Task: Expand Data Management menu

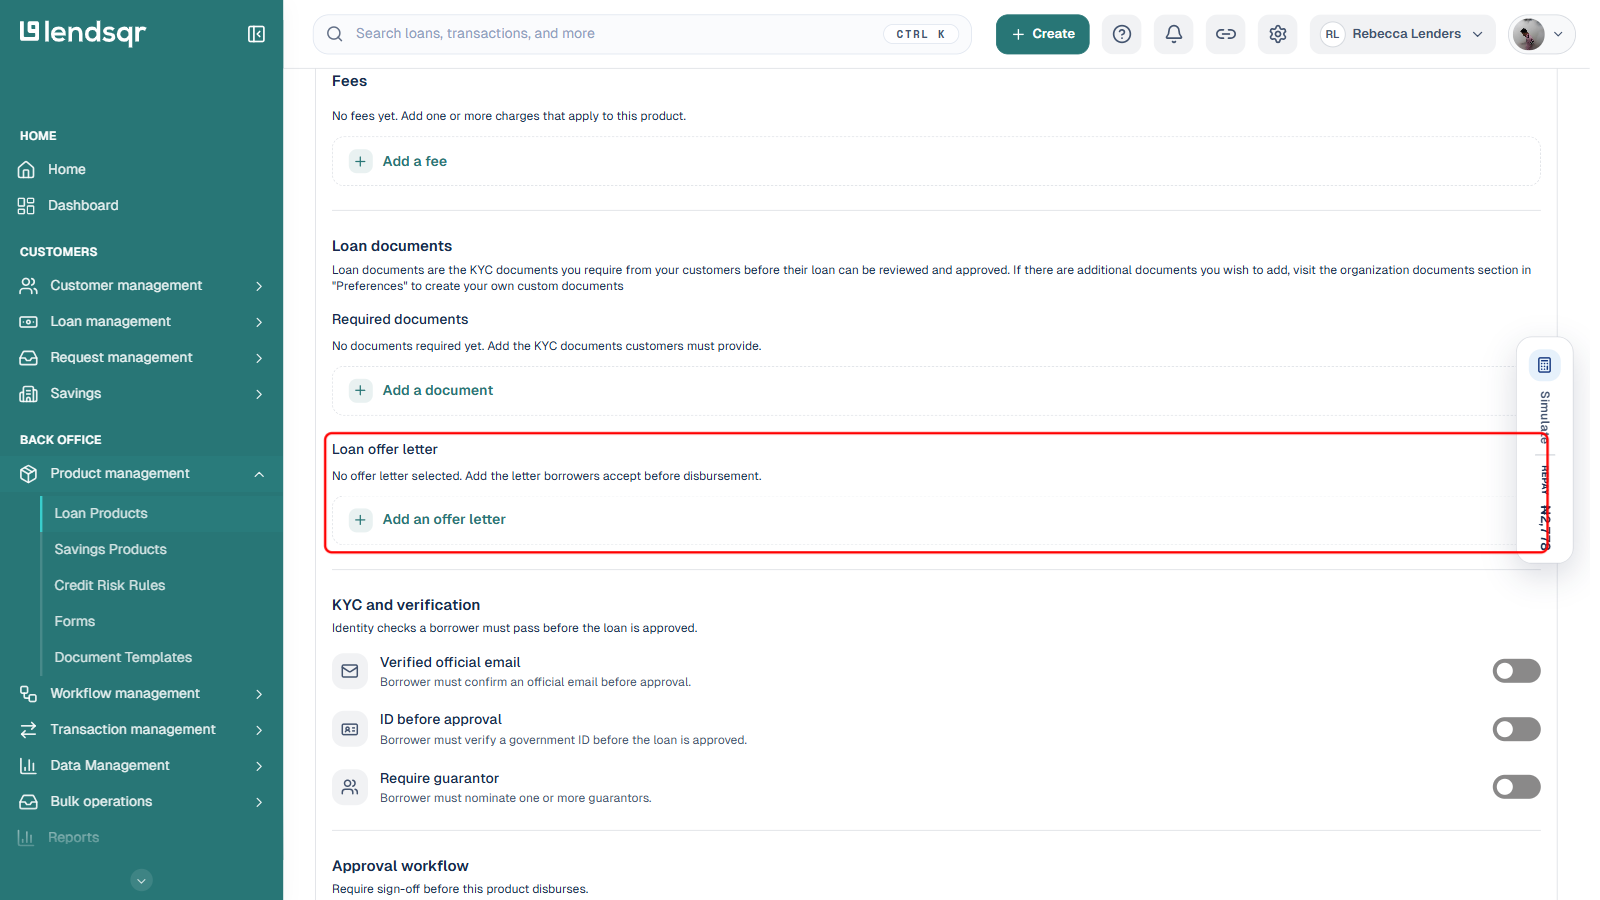Action: [141, 766]
